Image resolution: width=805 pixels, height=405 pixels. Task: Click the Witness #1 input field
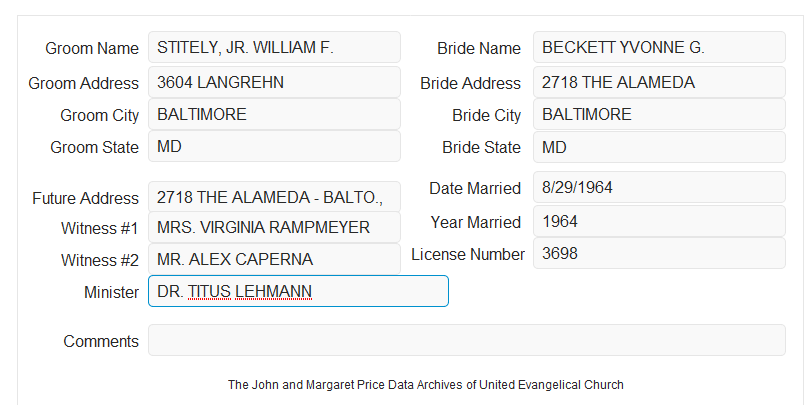(x=274, y=227)
